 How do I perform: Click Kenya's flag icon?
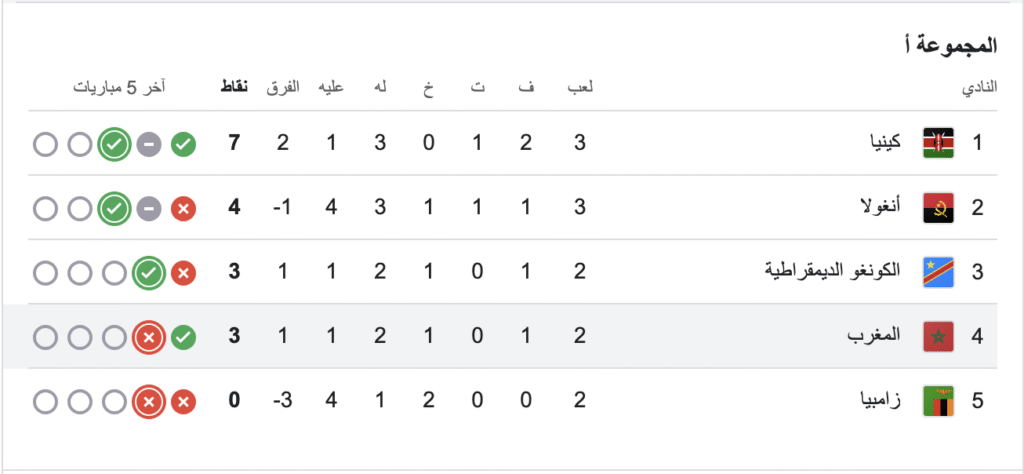pyautogui.click(x=938, y=143)
